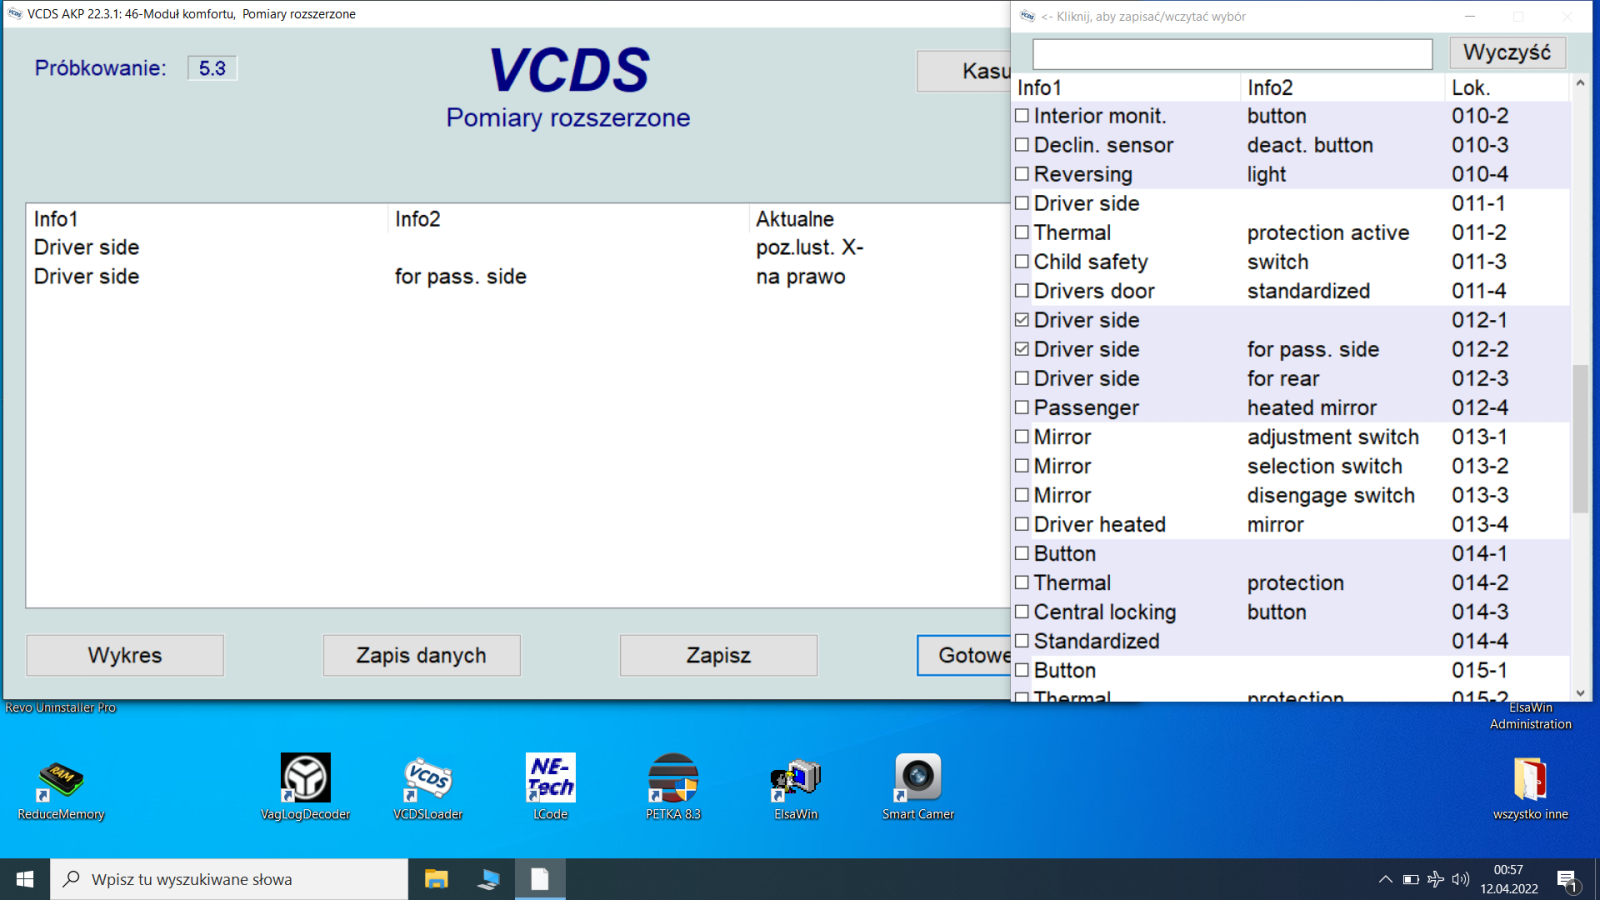This screenshot has height=900, width=1600.
Task: Clear the selection with Wyczyść
Action: click(1507, 52)
